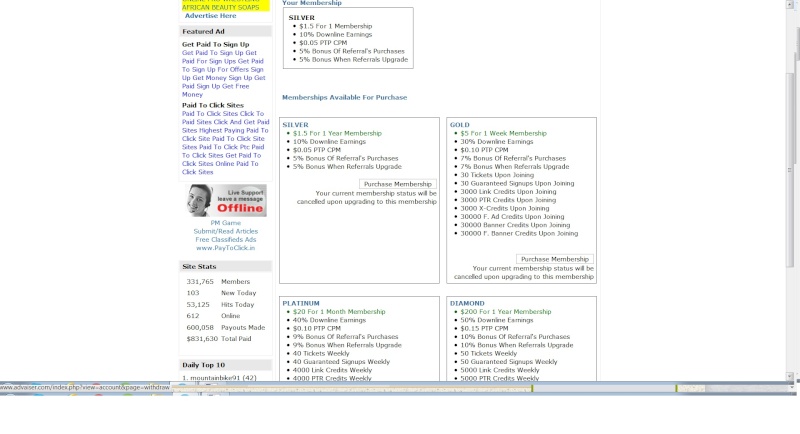This screenshot has height=434, width=800.
Task: Click the African Beauty Soaps highlighted ad
Action: (x=220, y=7)
